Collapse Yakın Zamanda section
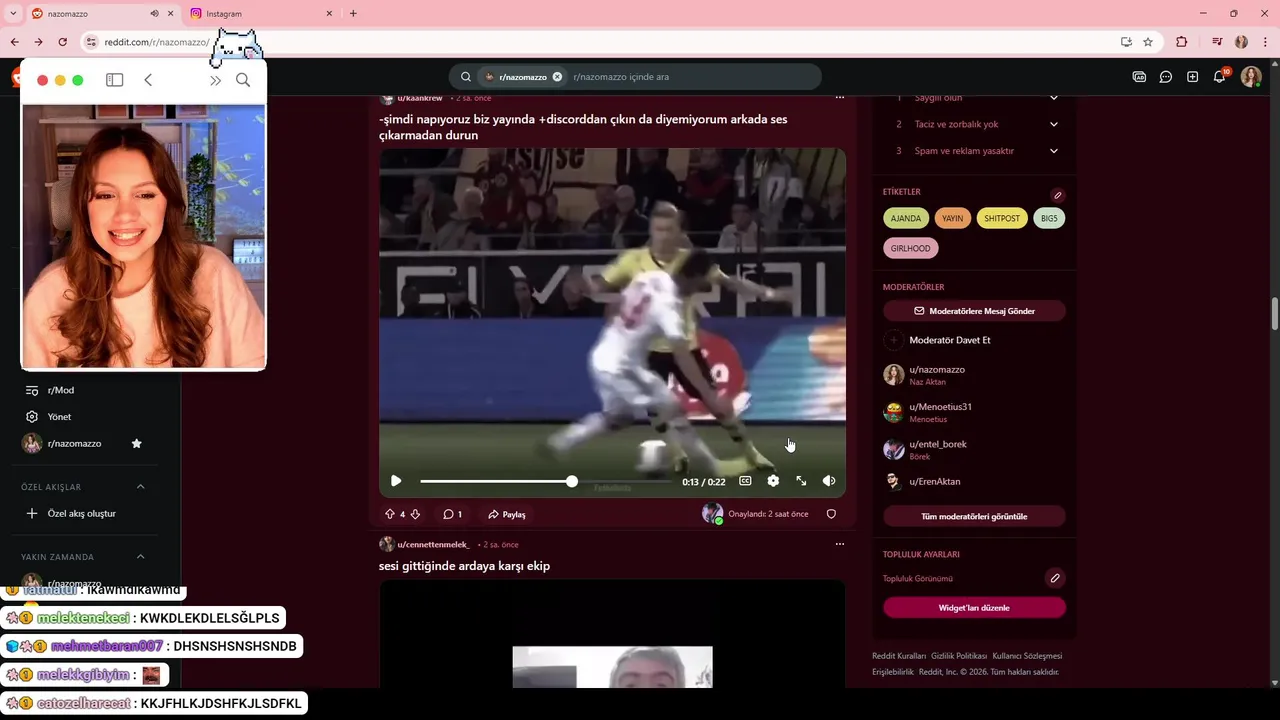1280x720 pixels. click(140, 557)
